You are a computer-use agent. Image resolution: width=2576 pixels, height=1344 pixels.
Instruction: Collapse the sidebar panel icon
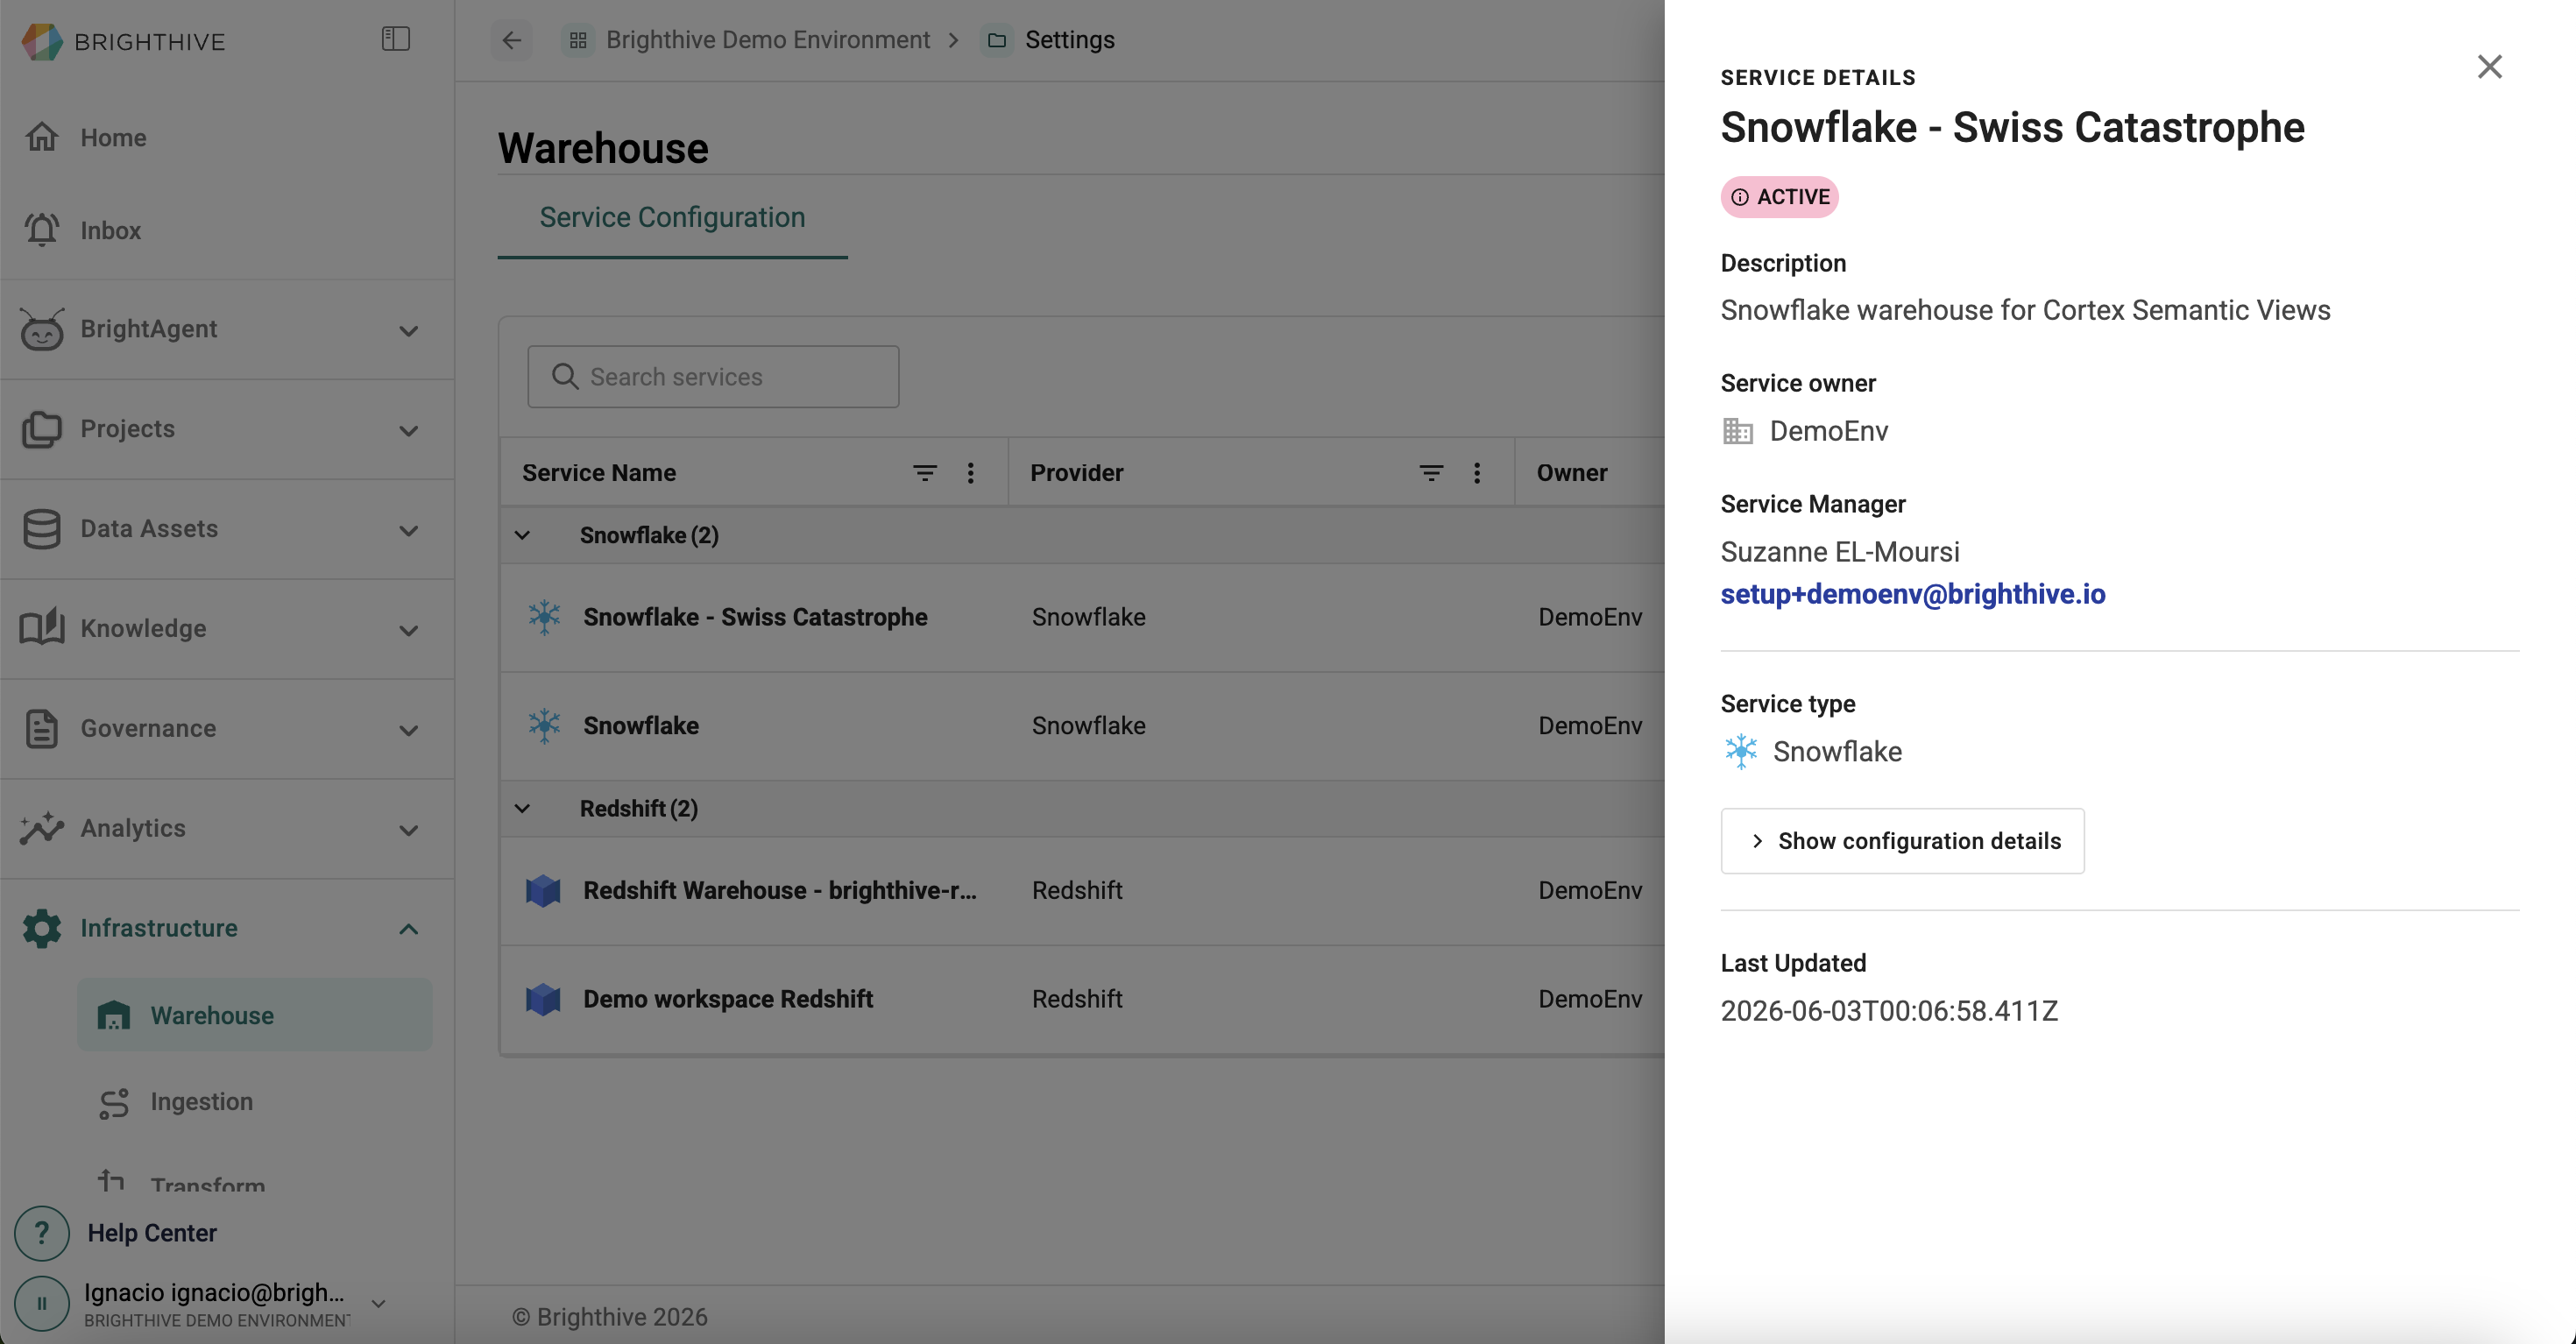click(396, 39)
